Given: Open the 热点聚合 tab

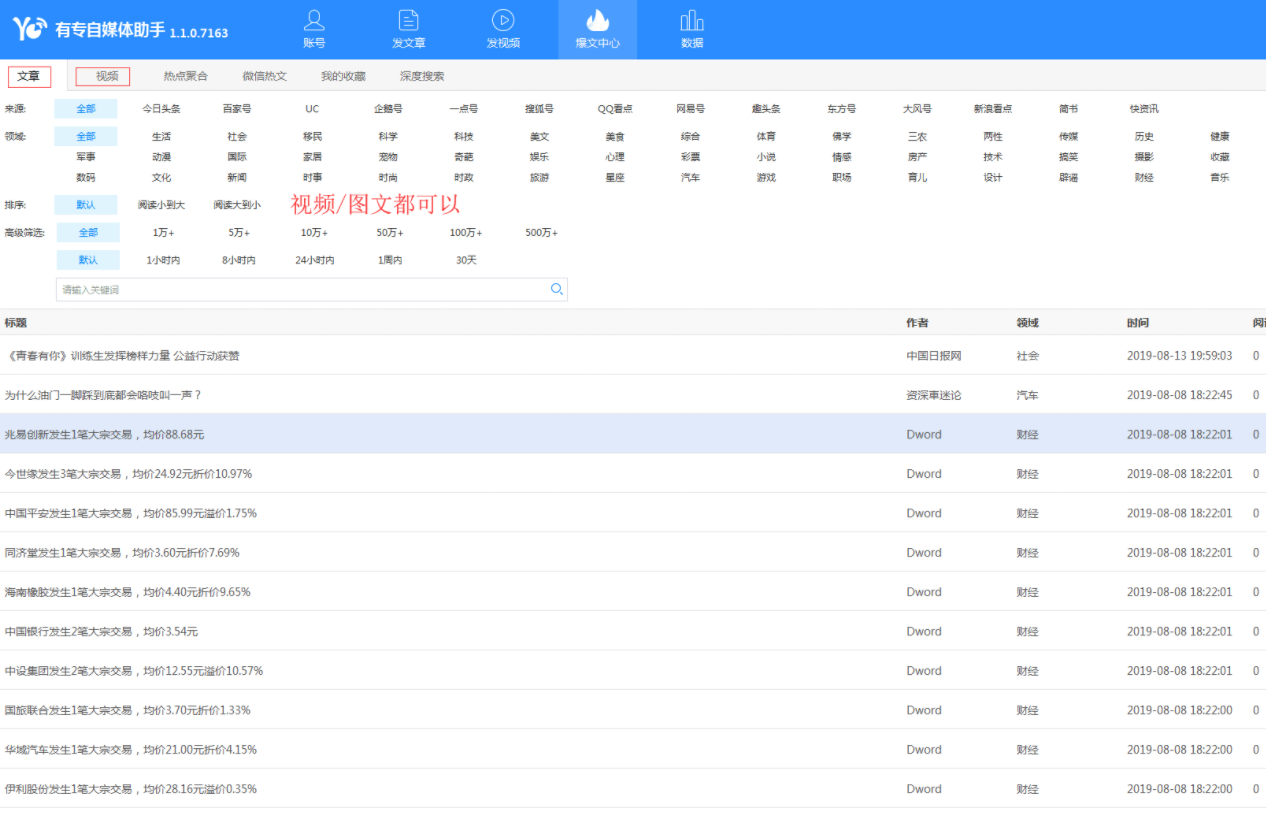Looking at the screenshot, I should (186, 76).
